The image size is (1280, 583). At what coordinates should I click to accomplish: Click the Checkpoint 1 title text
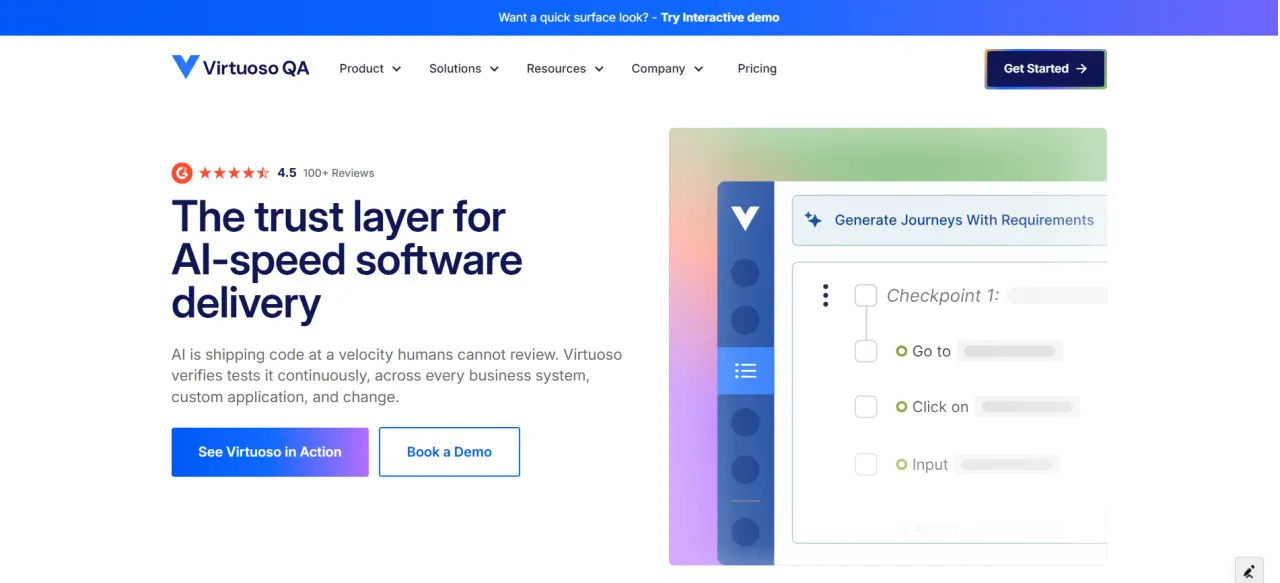[x=943, y=295]
